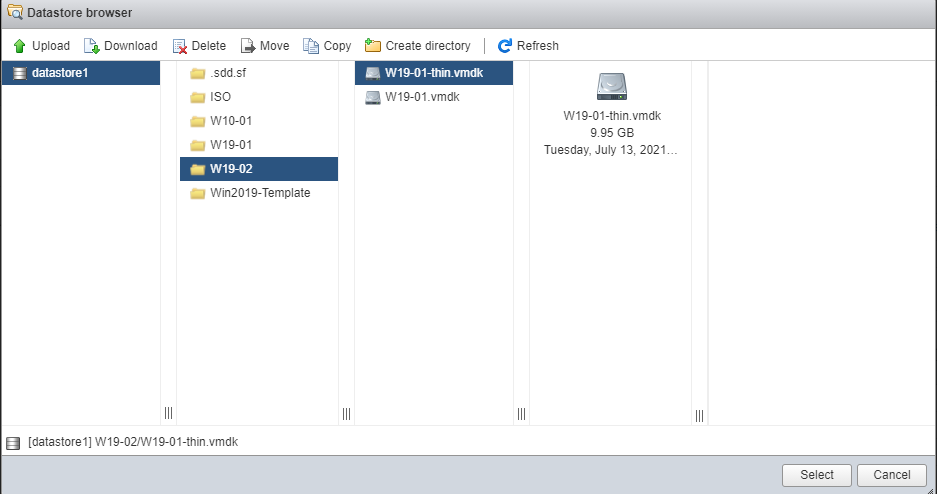The height and width of the screenshot is (494, 937).
Task: Click the Download label in toolbar
Action: (131, 46)
